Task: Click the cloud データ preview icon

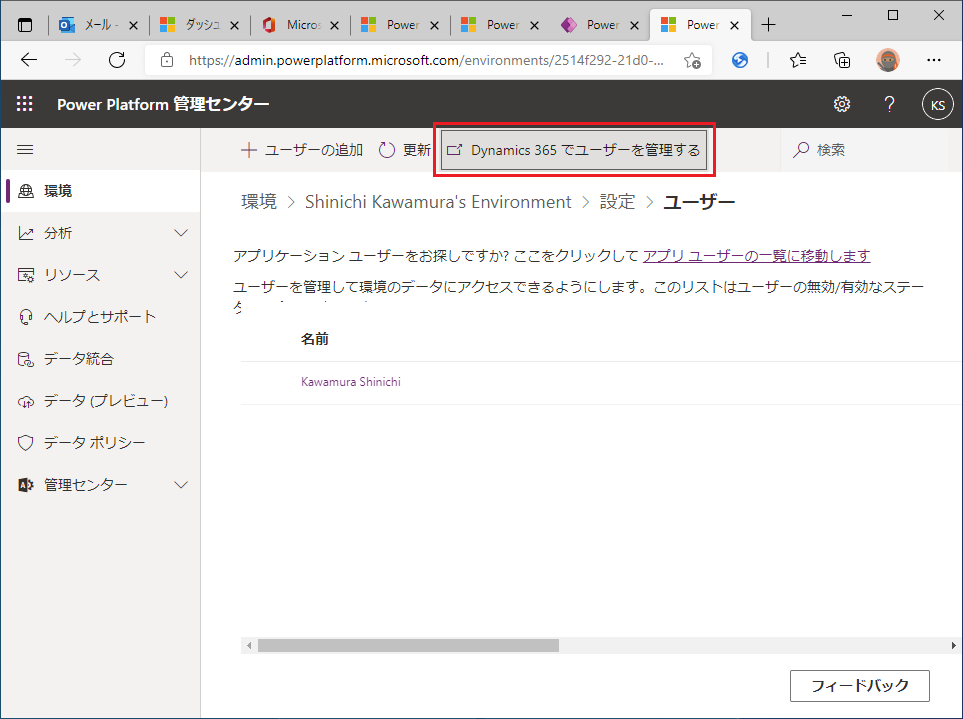Action: coord(26,402)
